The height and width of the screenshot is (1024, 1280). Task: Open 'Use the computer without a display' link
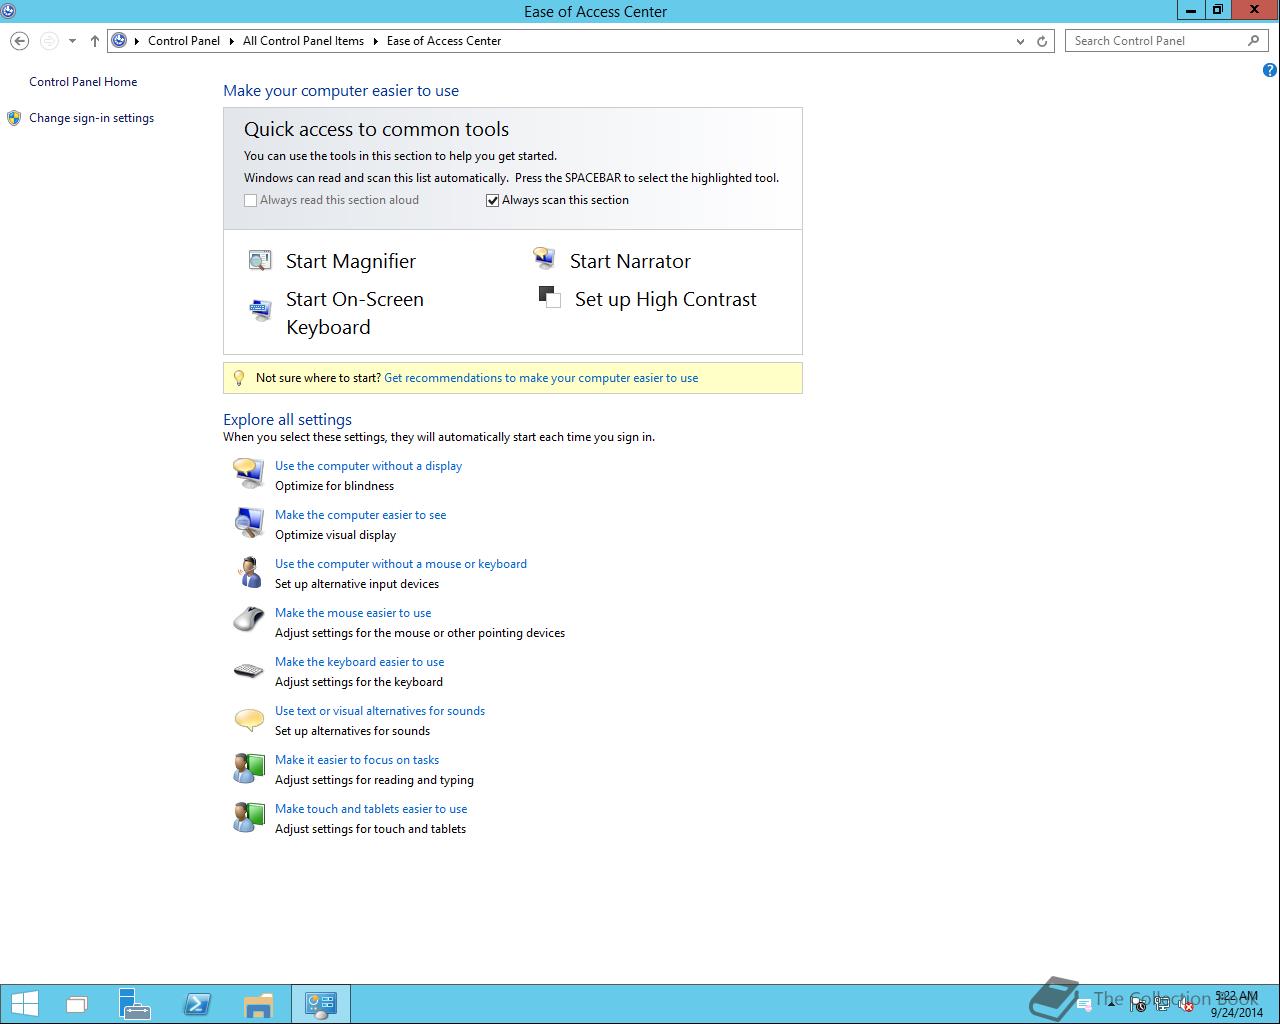[x=368, y=466]
